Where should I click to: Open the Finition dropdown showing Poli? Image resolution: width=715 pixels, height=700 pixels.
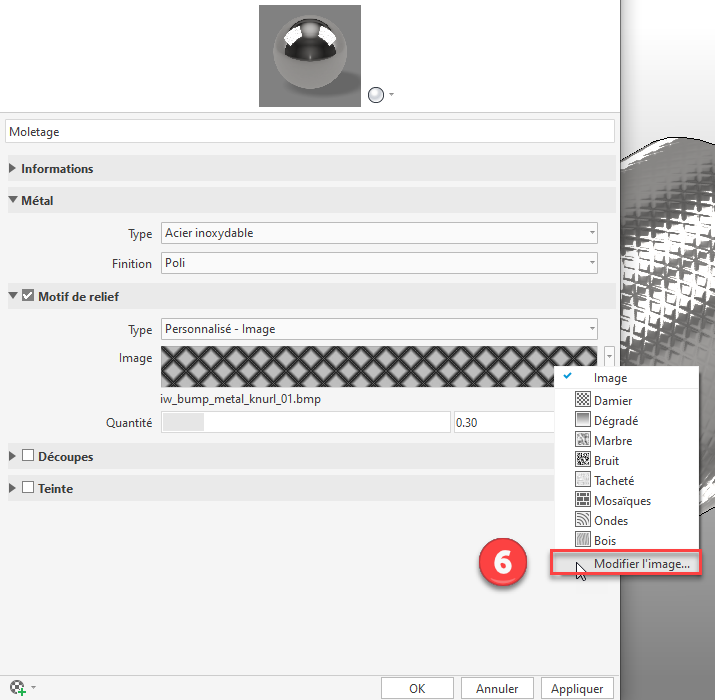coord(379,264)
